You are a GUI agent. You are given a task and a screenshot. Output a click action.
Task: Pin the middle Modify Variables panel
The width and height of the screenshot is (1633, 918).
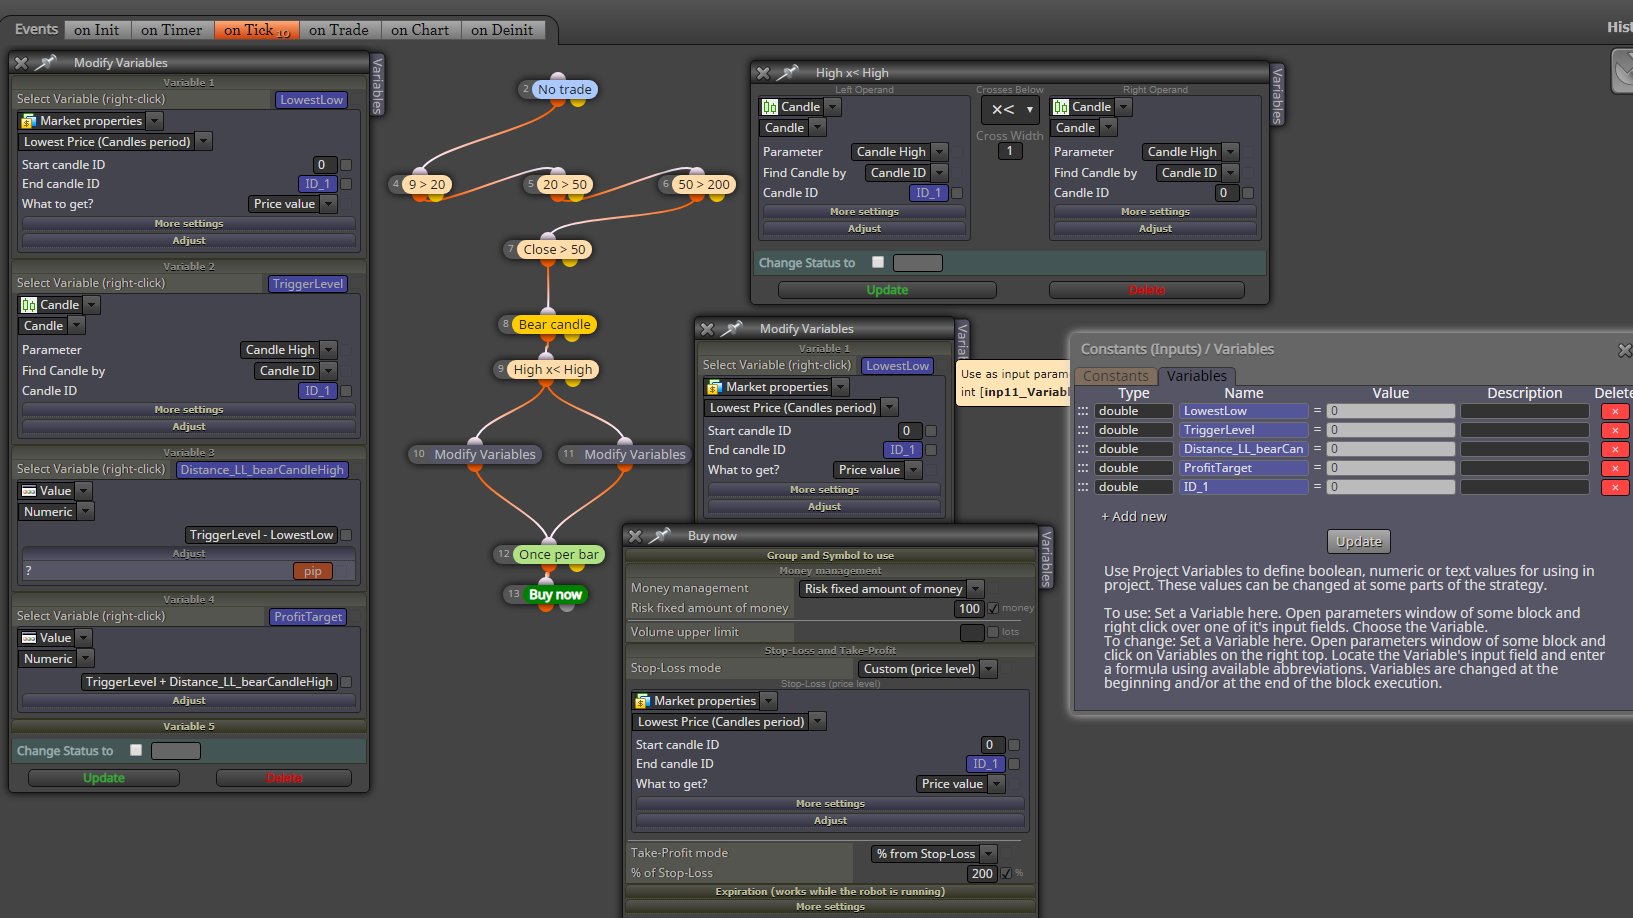732,328
